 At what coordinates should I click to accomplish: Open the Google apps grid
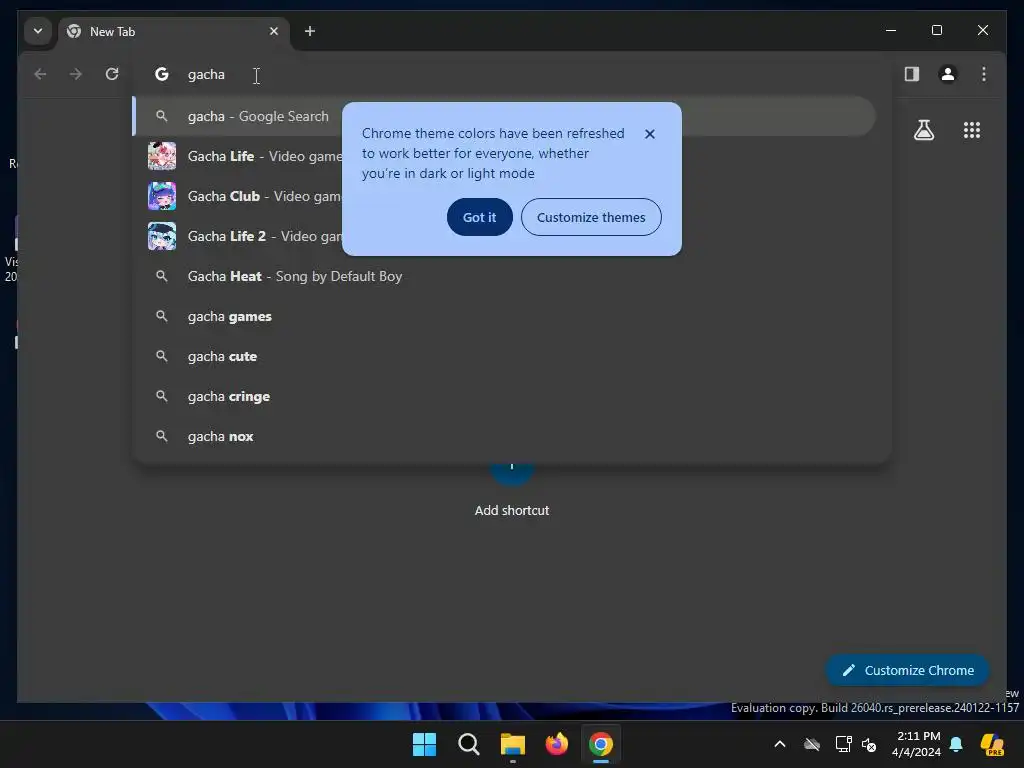pos(972,130)
